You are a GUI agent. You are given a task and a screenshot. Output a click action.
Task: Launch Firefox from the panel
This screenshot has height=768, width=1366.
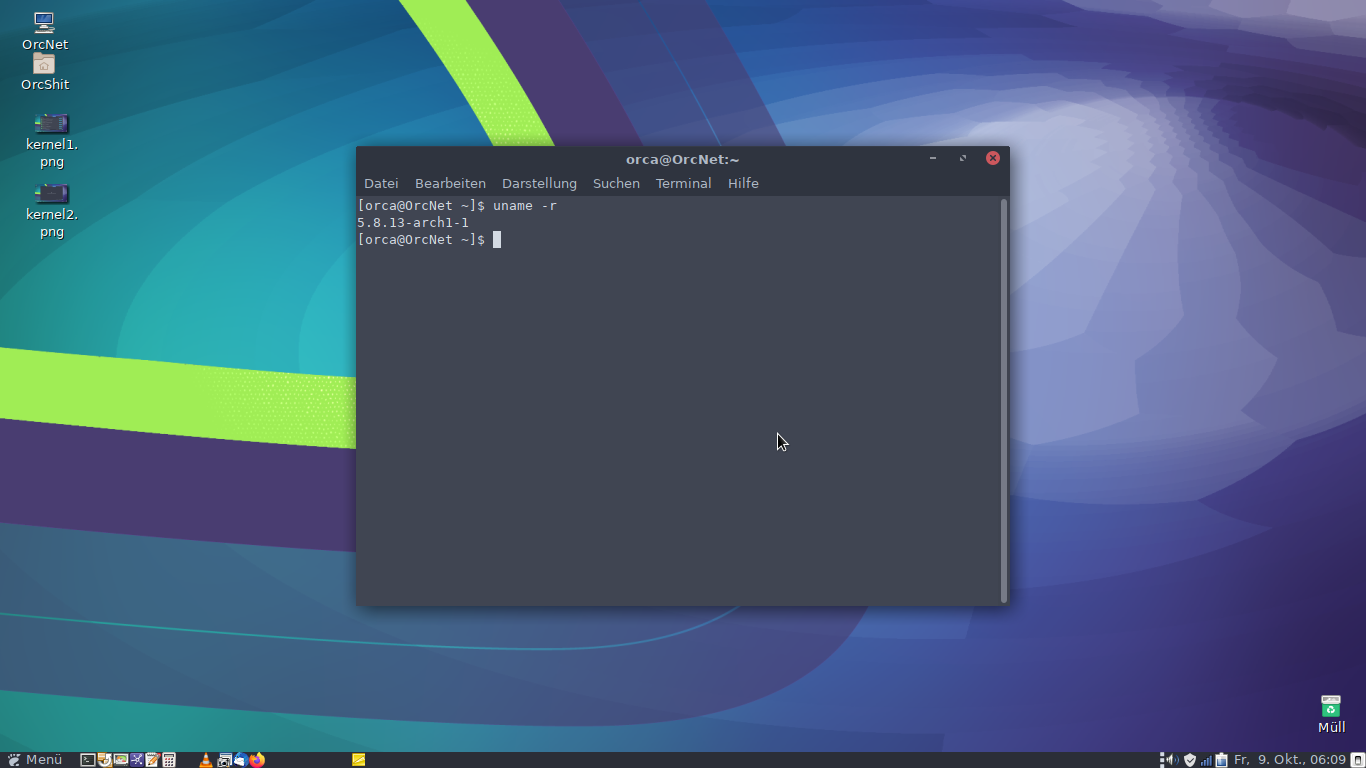257,760
